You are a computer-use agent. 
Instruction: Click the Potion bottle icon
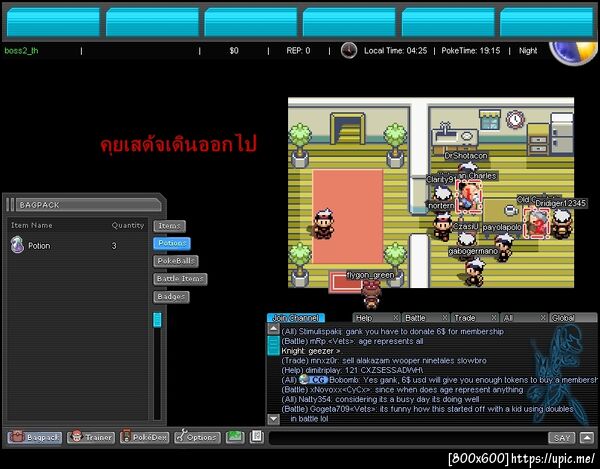[x=17, y=245]
